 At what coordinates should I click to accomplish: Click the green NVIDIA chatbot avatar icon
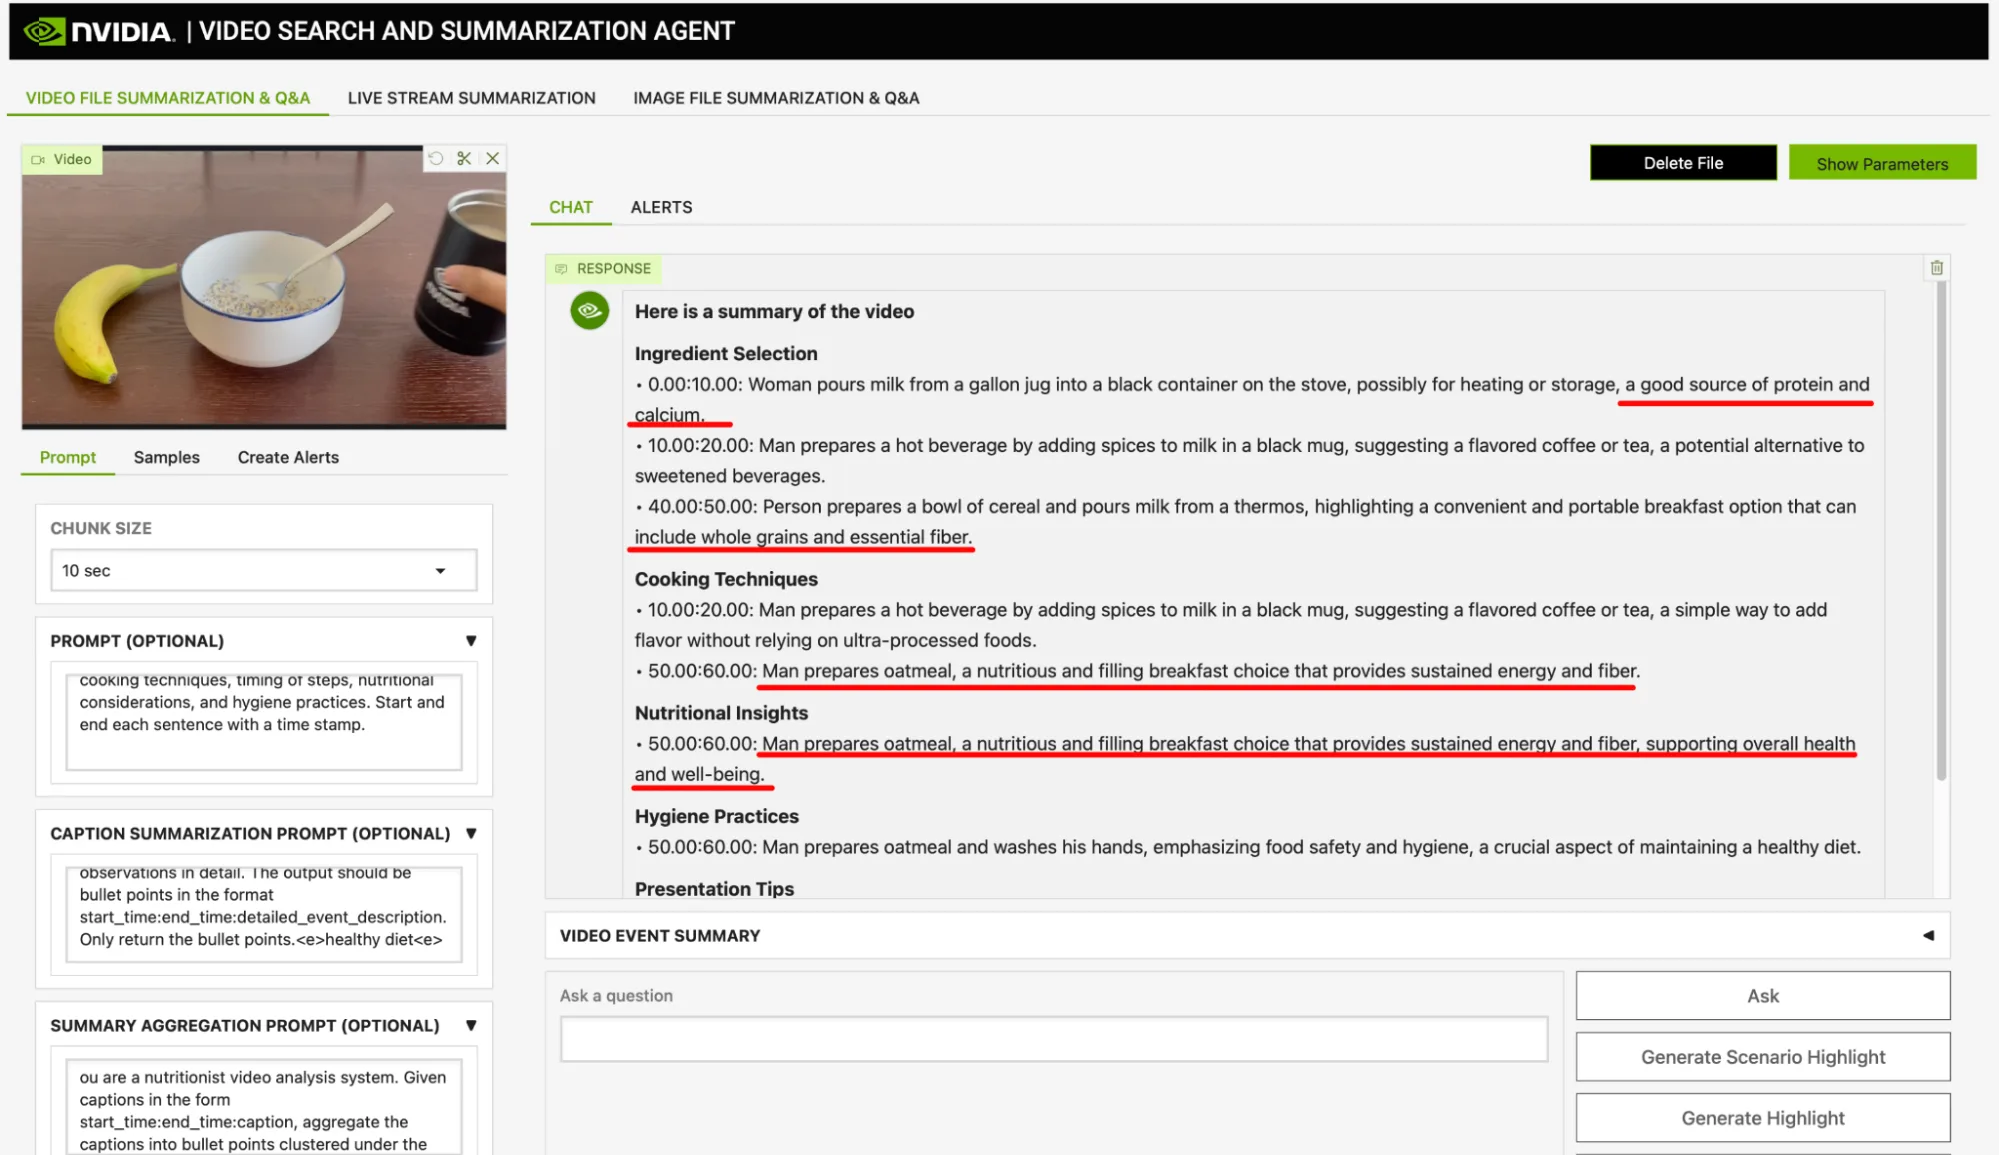[589, 311]
